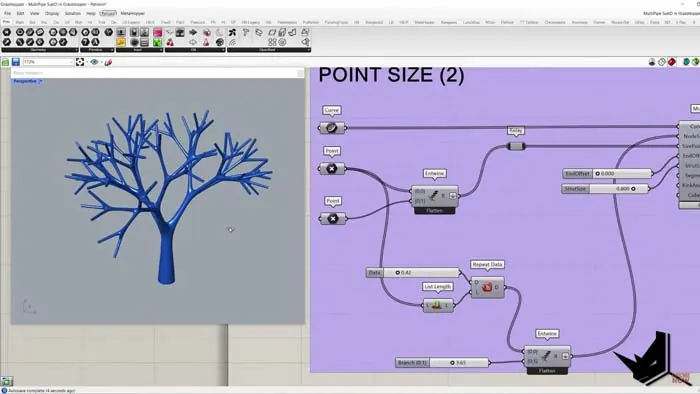
Task: Click the Repeat Data name tag
Action: click(487, 265)
